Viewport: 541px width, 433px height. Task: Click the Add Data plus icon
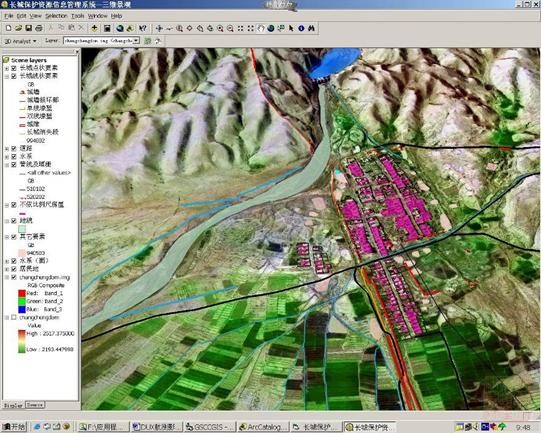click(94, 28)
